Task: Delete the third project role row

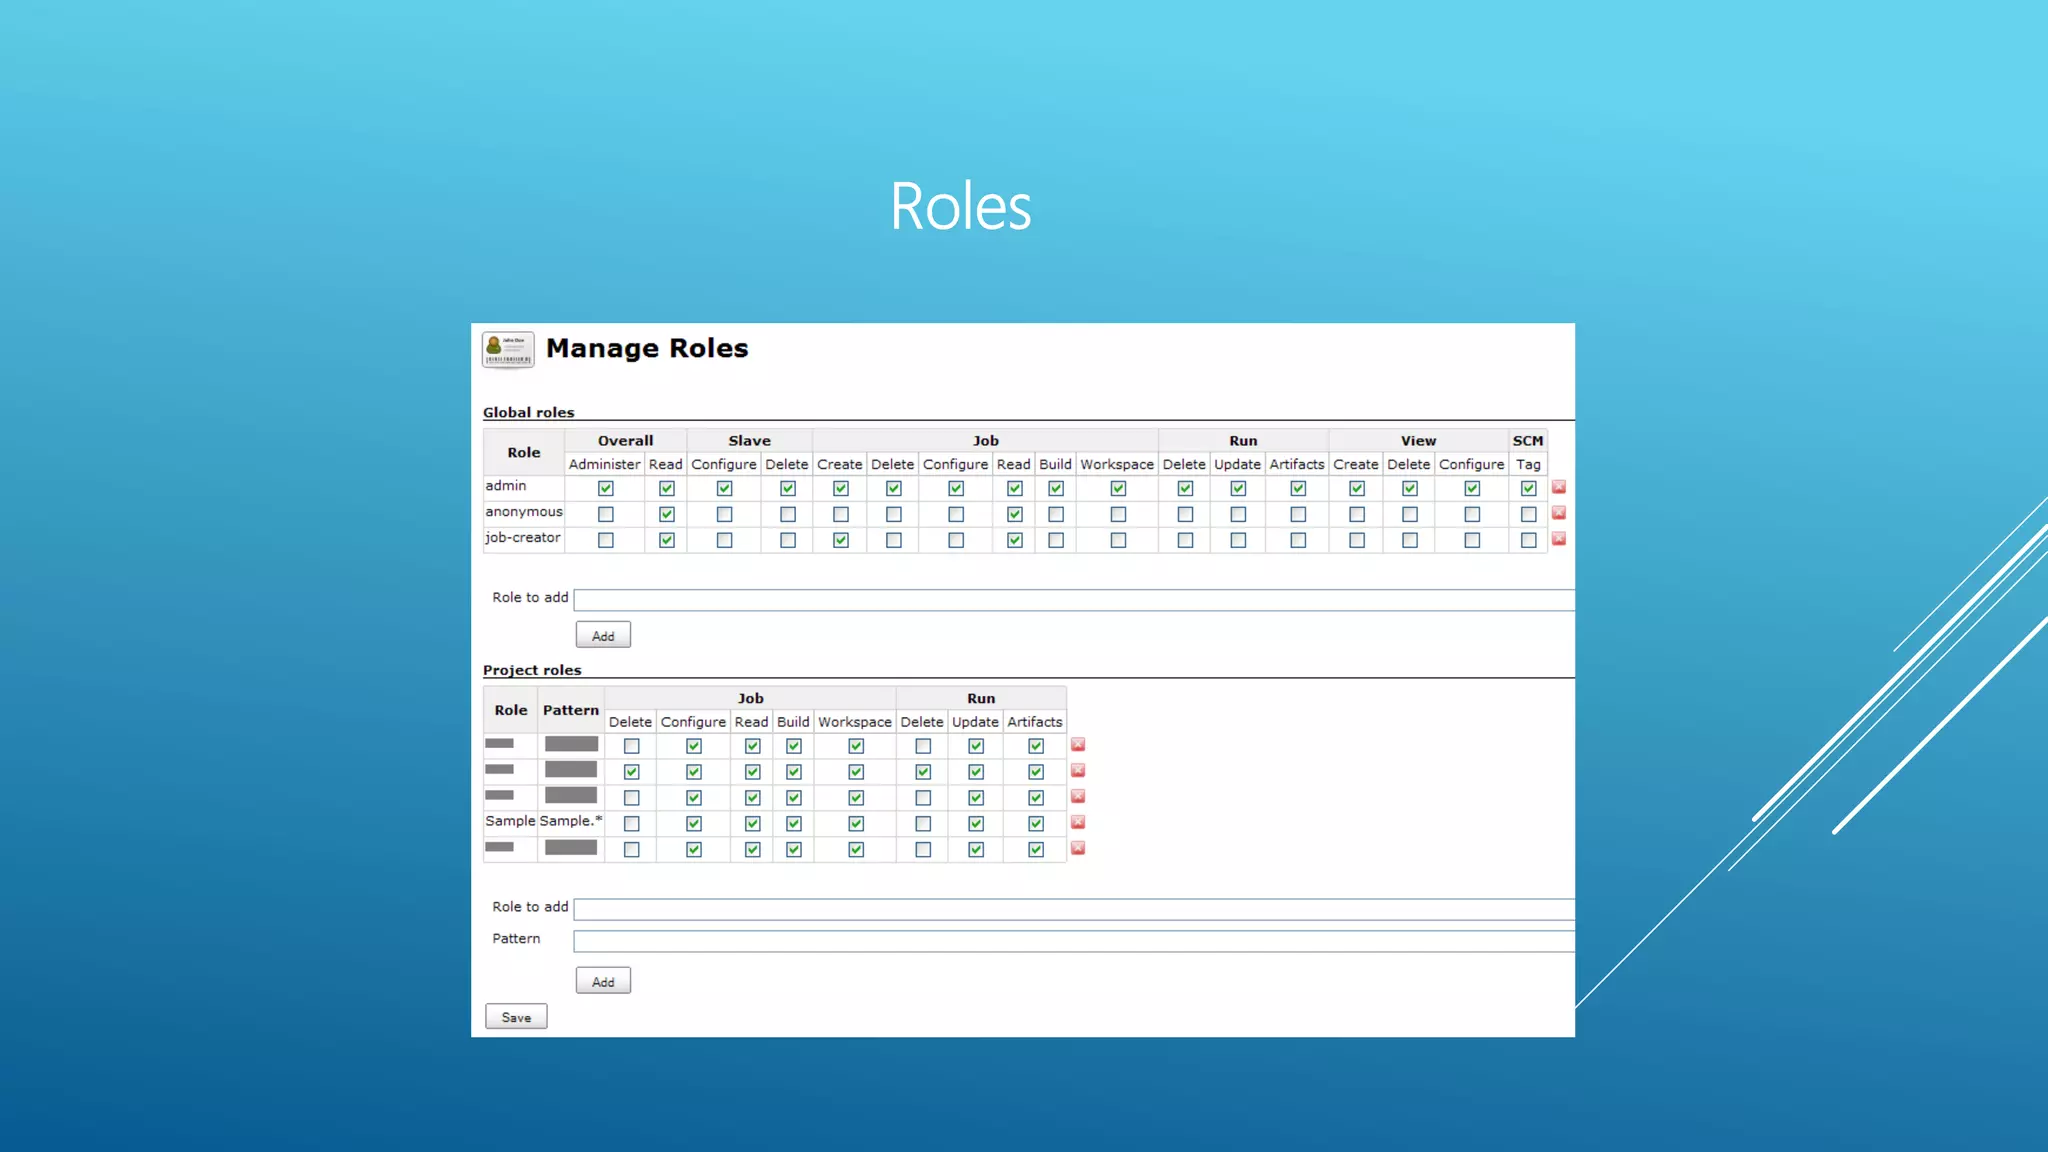Action: click(x=1078, y=797)
